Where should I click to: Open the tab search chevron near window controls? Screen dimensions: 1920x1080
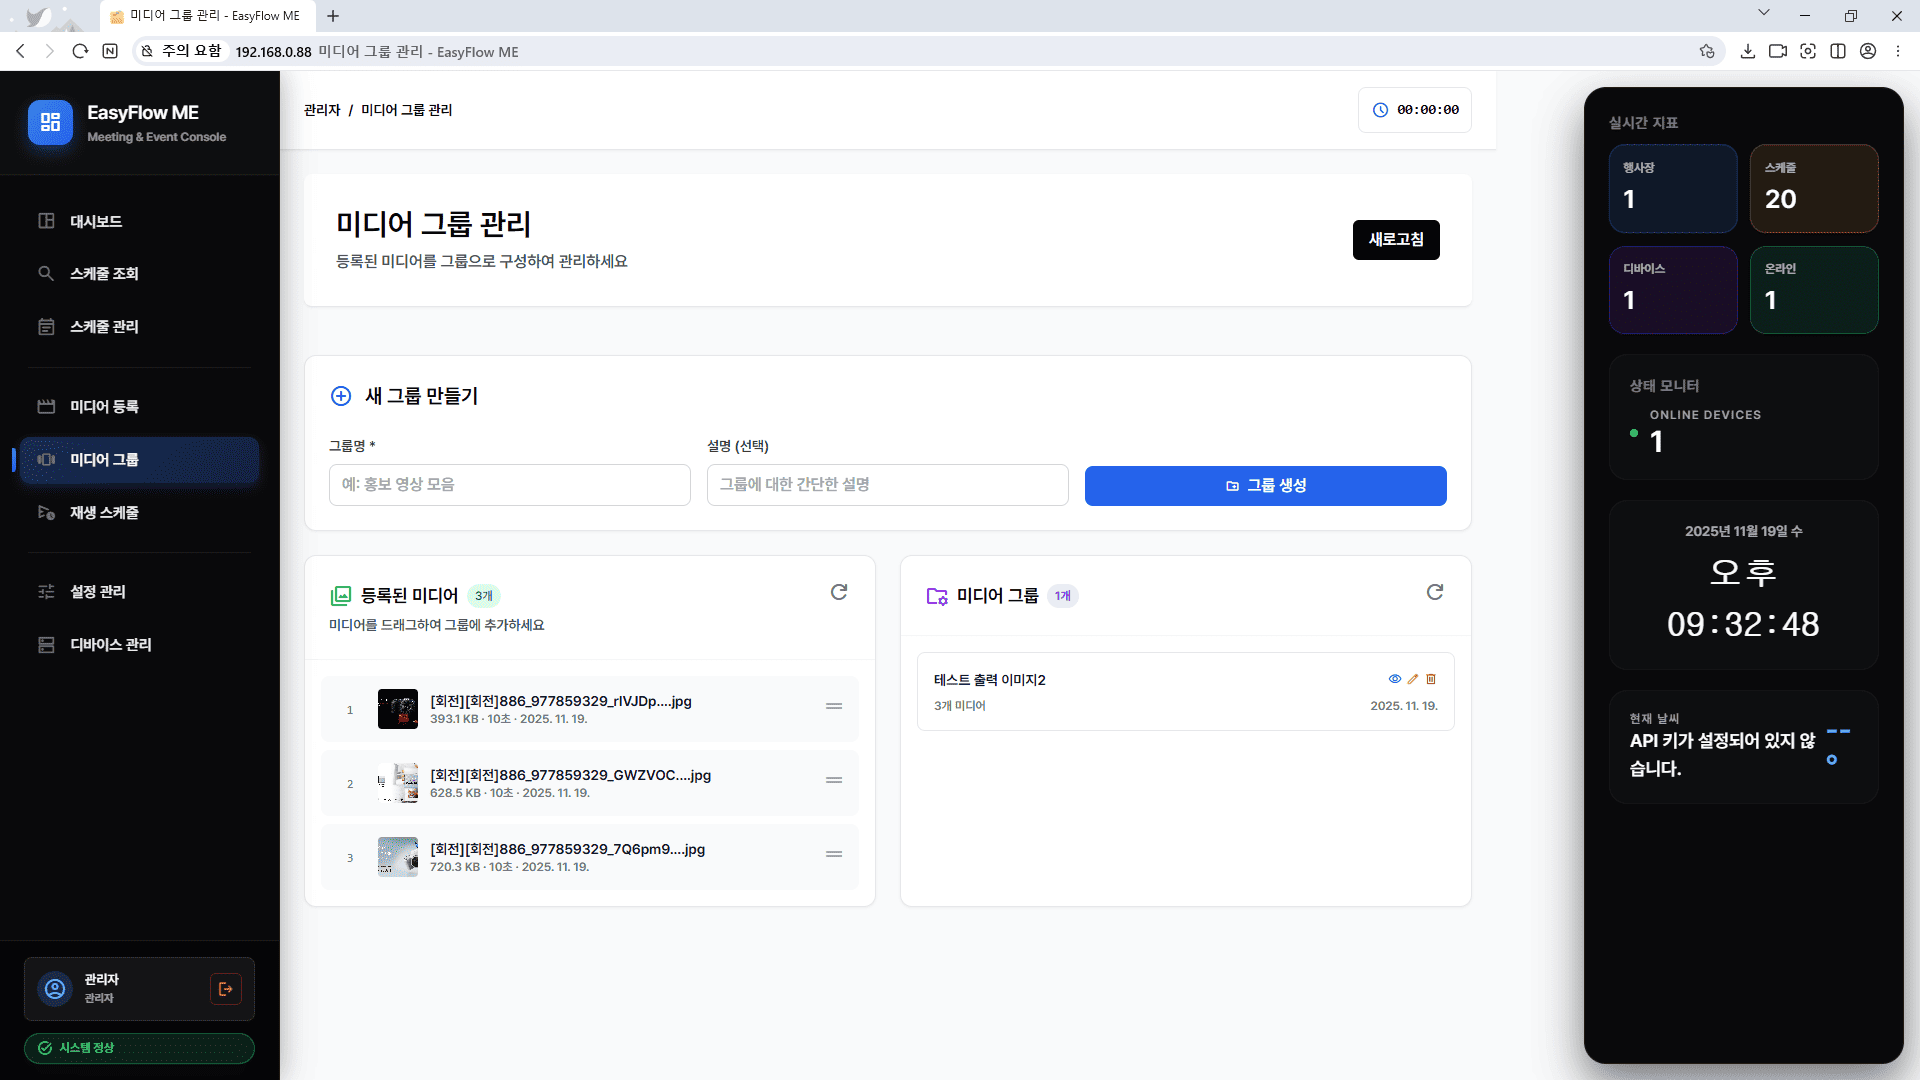click(x=1764, y=15)
